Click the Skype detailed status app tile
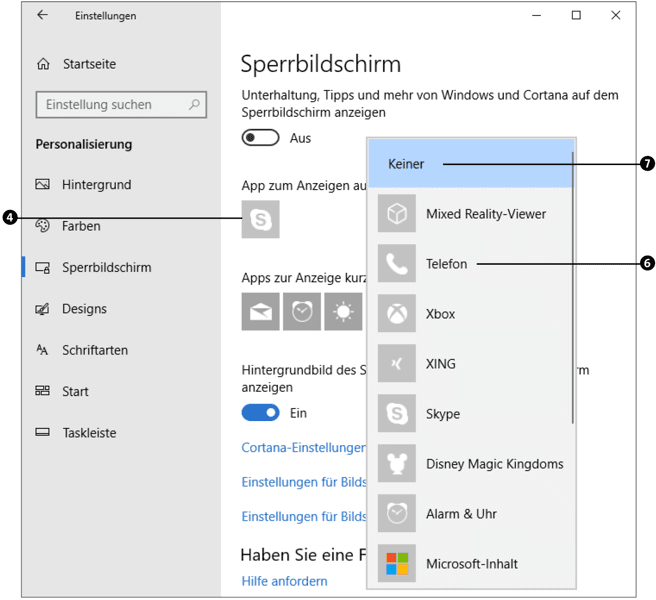Screen dimensions: 656x600 point(260,219)
